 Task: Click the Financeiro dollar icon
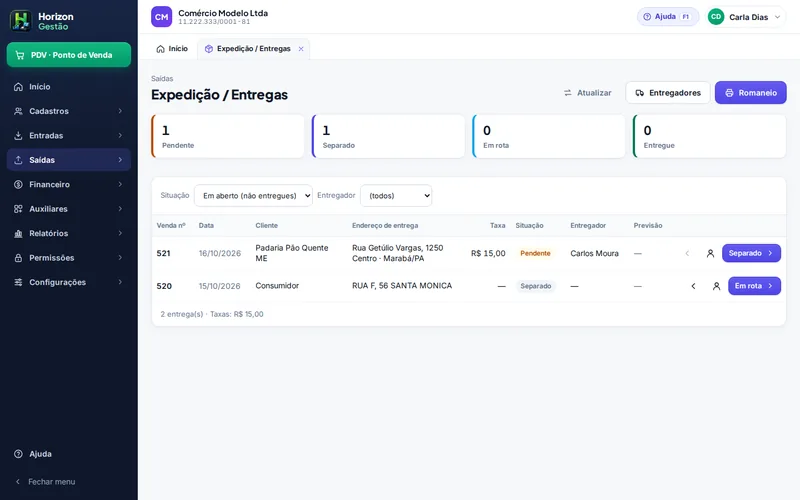click(18, 185)
